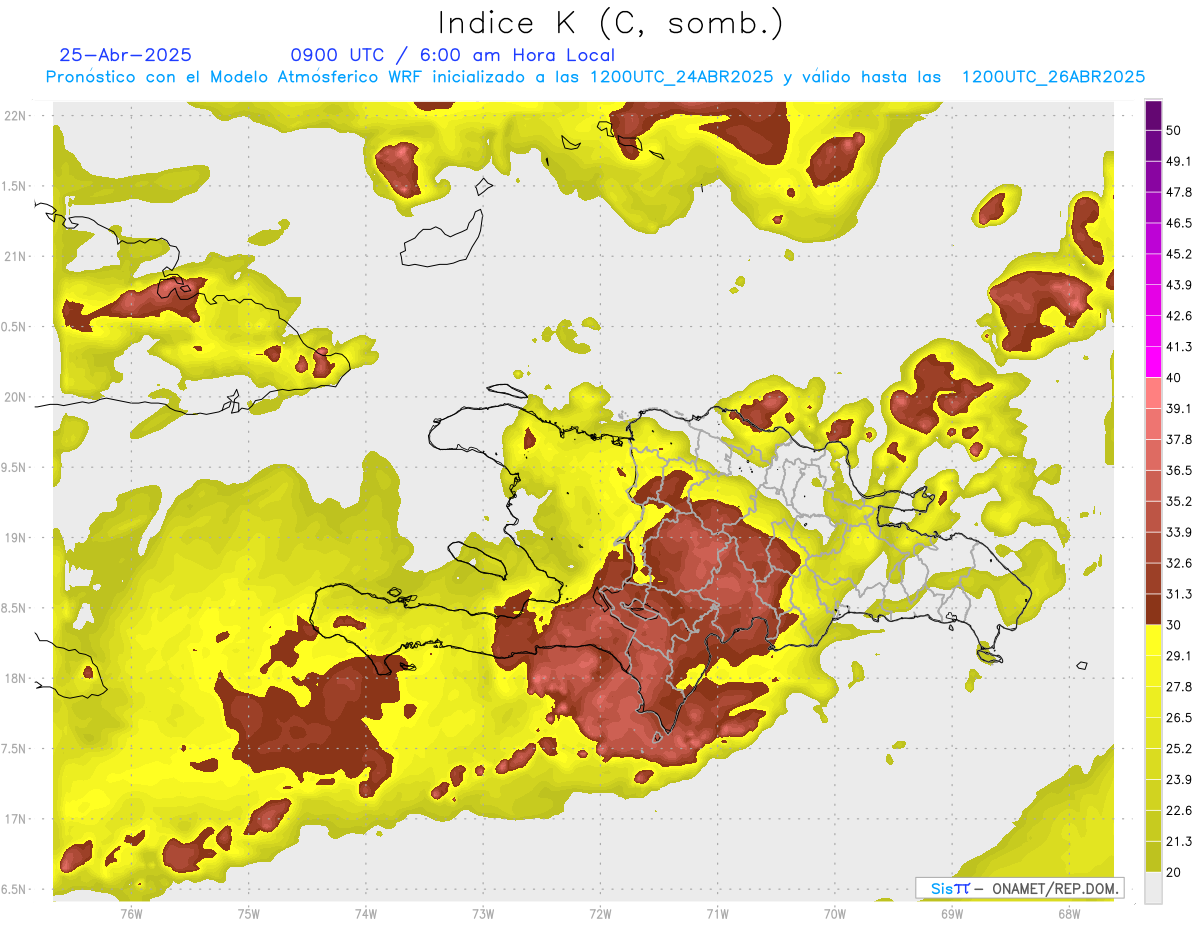Click the "17N" latitude label
Viewport: 1200px width, 927px height.
[x=16, y=819]
